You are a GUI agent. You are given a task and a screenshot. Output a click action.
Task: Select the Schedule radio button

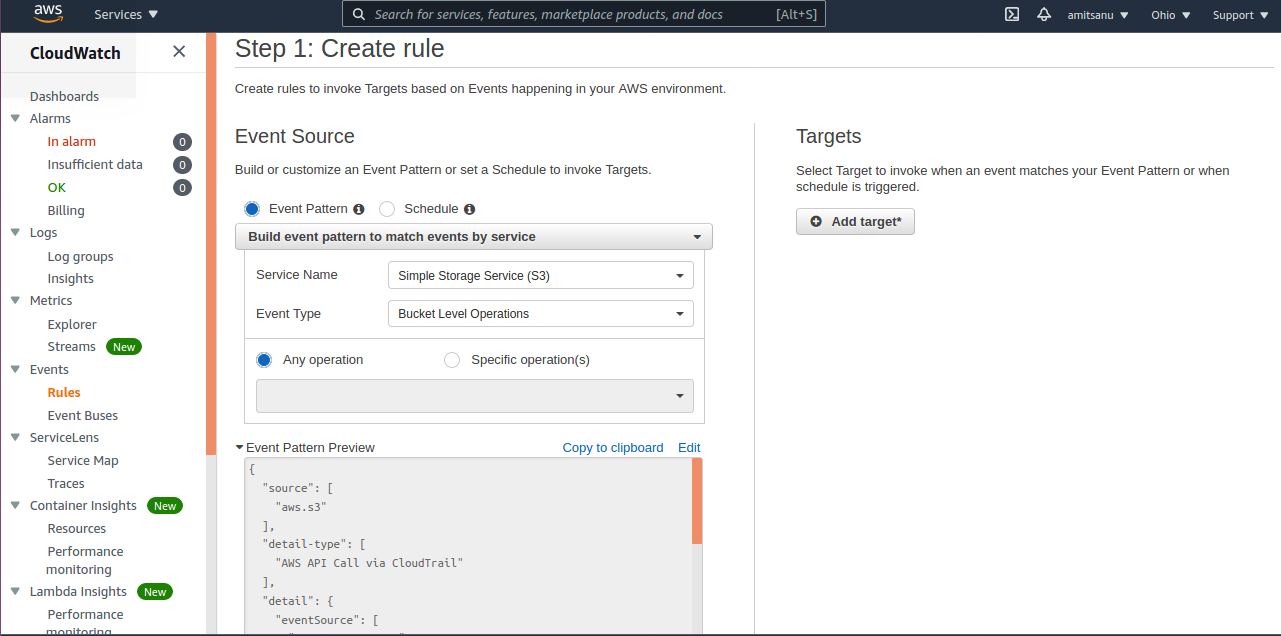click(387, 209)
